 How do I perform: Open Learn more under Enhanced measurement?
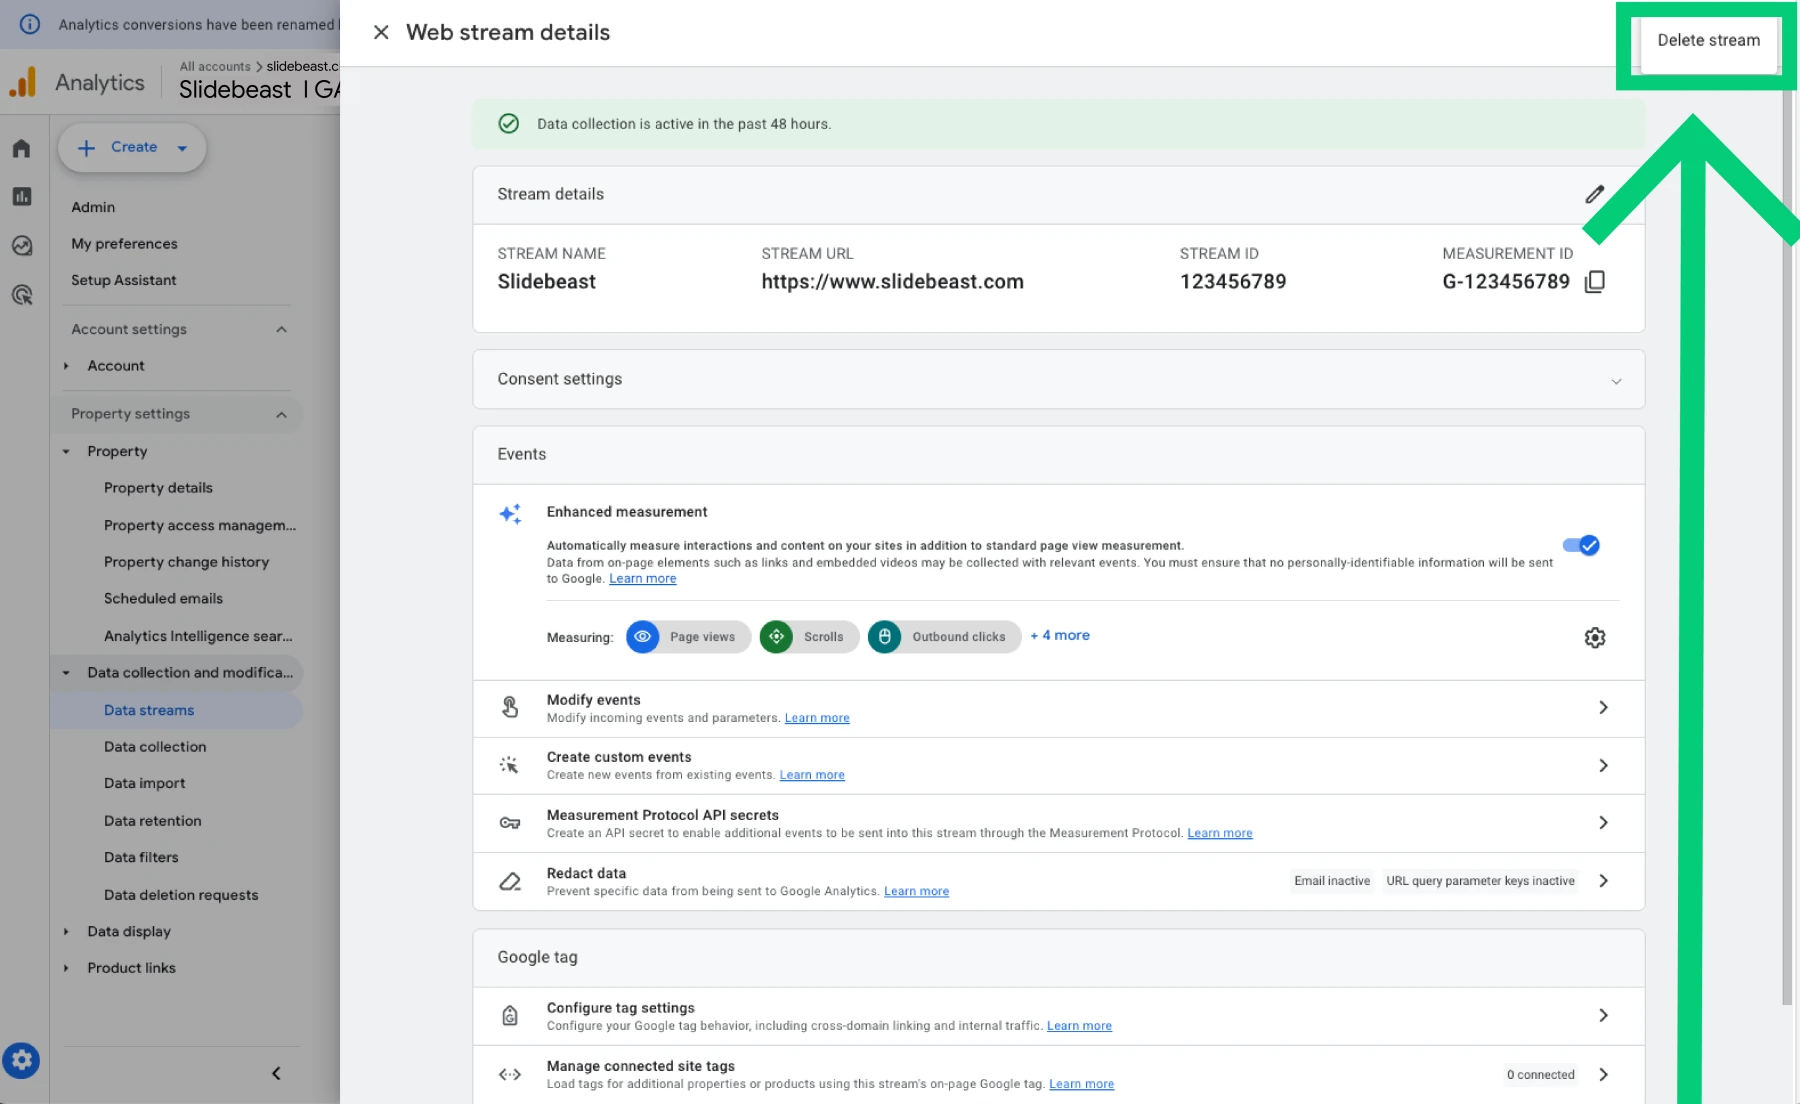click(643, 579)
